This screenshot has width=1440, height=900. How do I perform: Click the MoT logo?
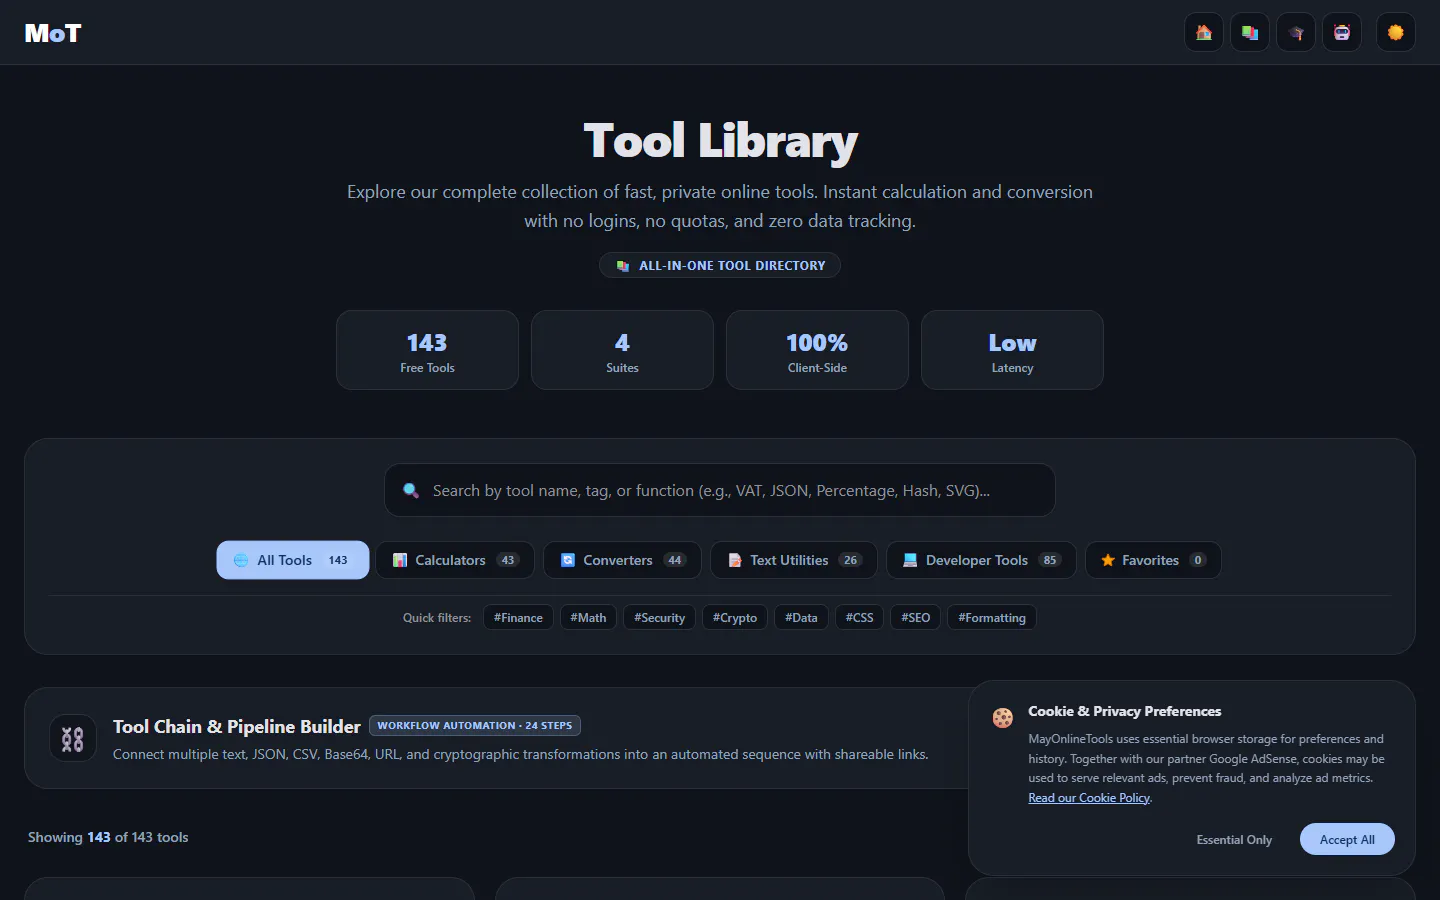point(53,33)
